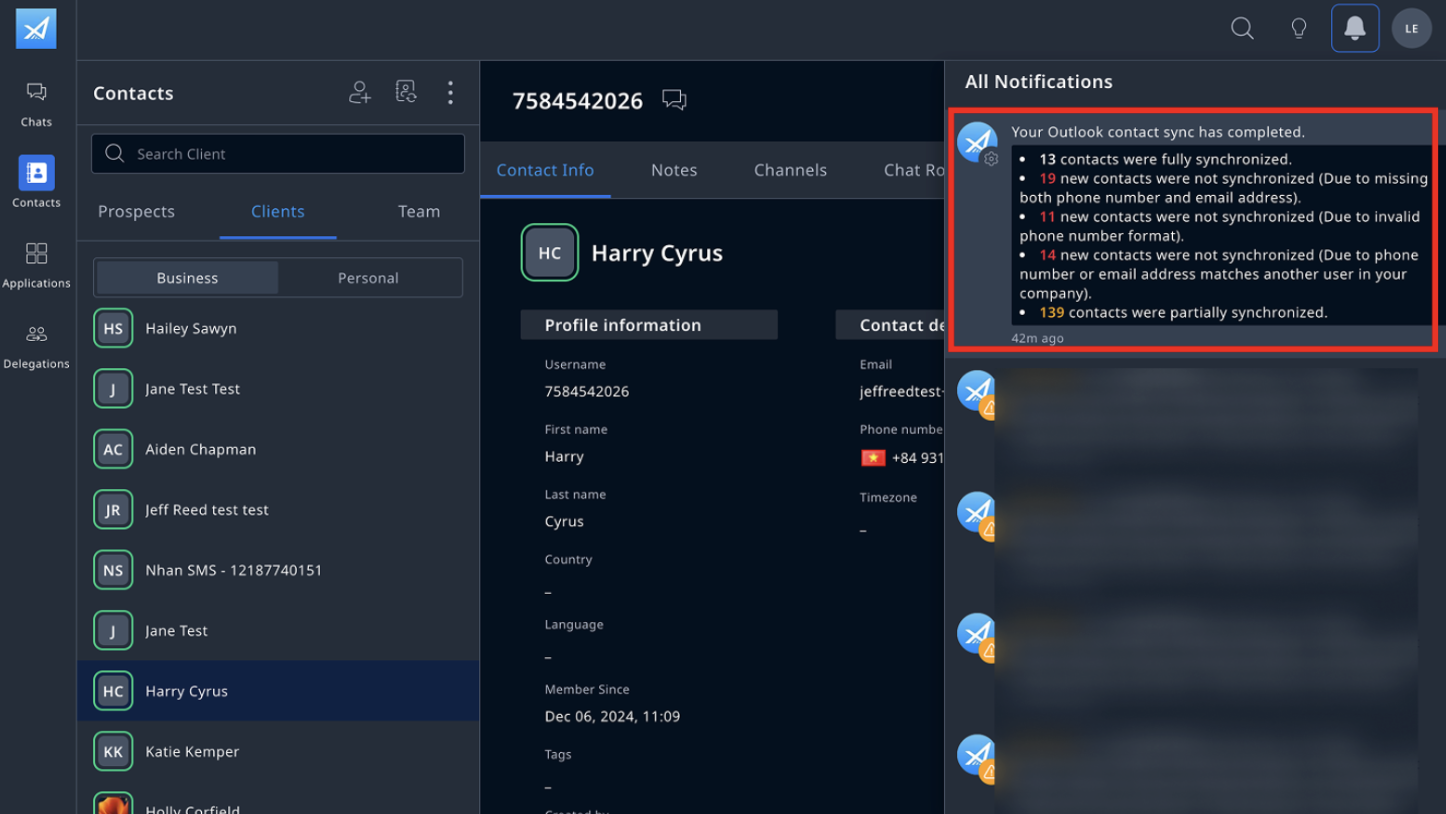Select the Clients tab
Screen dimensions: 1446x814
point(278,212)
